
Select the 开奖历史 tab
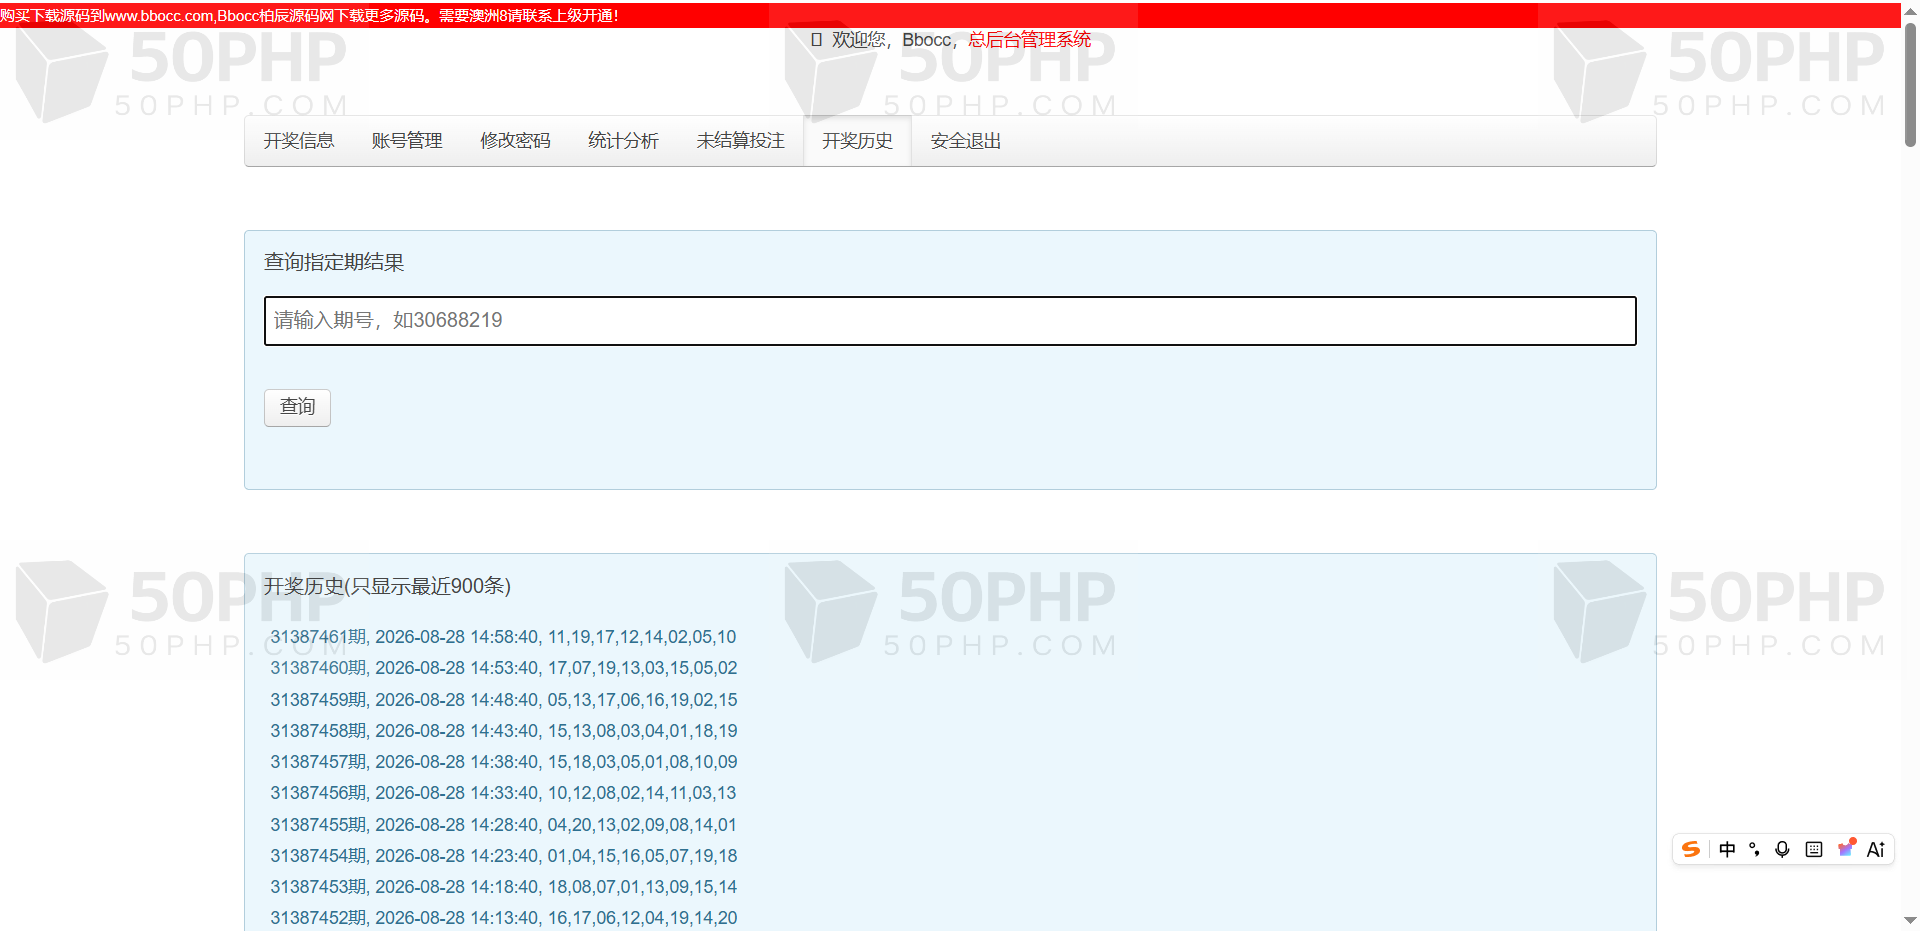click(857, 141)
